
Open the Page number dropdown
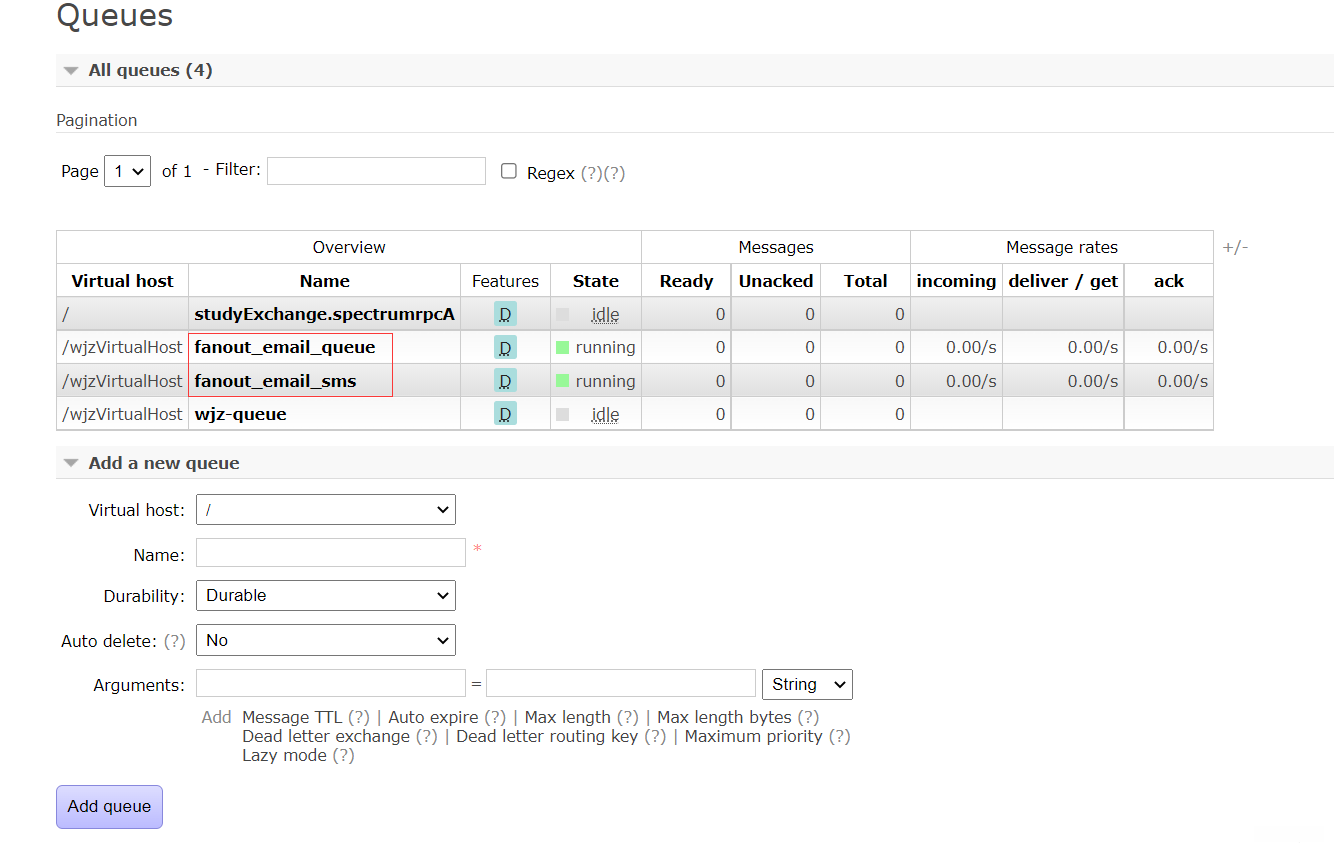pos(127,171)
